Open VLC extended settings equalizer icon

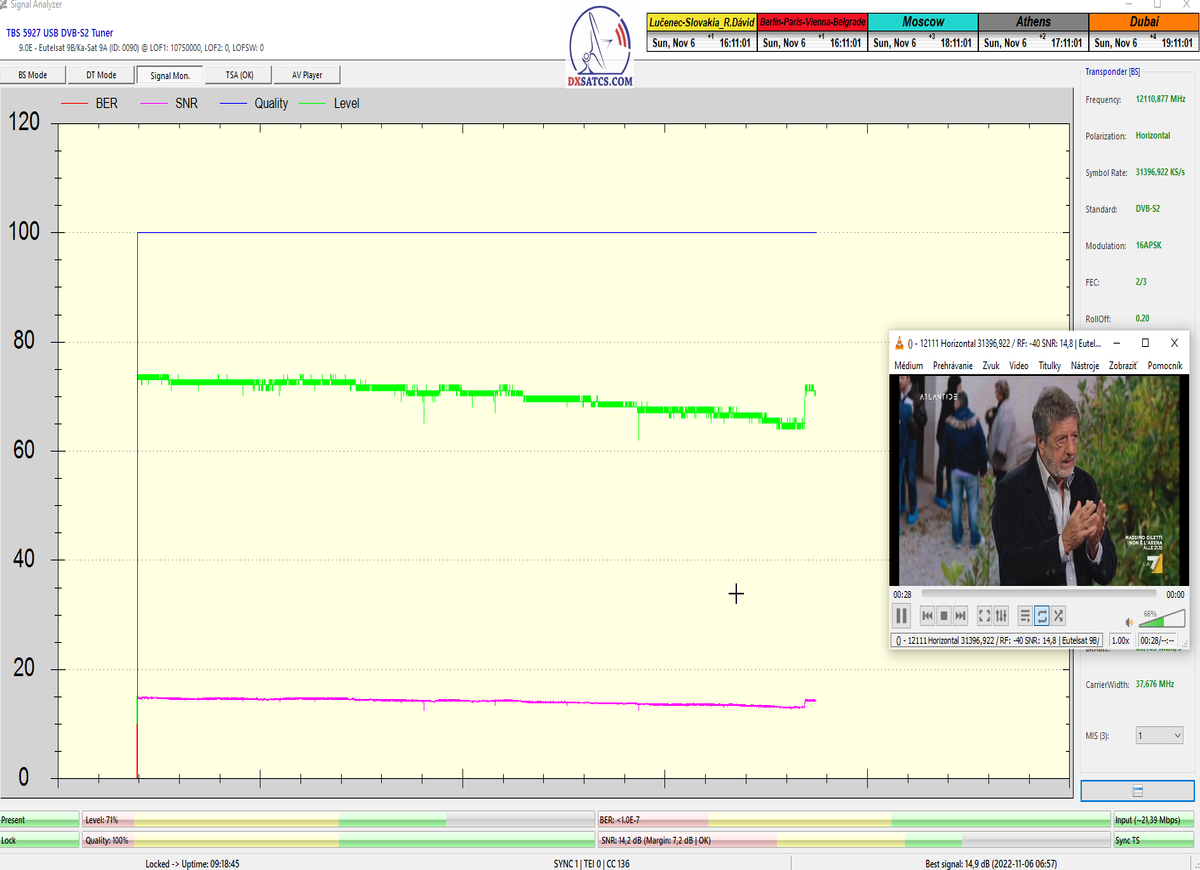[1001, 615]
